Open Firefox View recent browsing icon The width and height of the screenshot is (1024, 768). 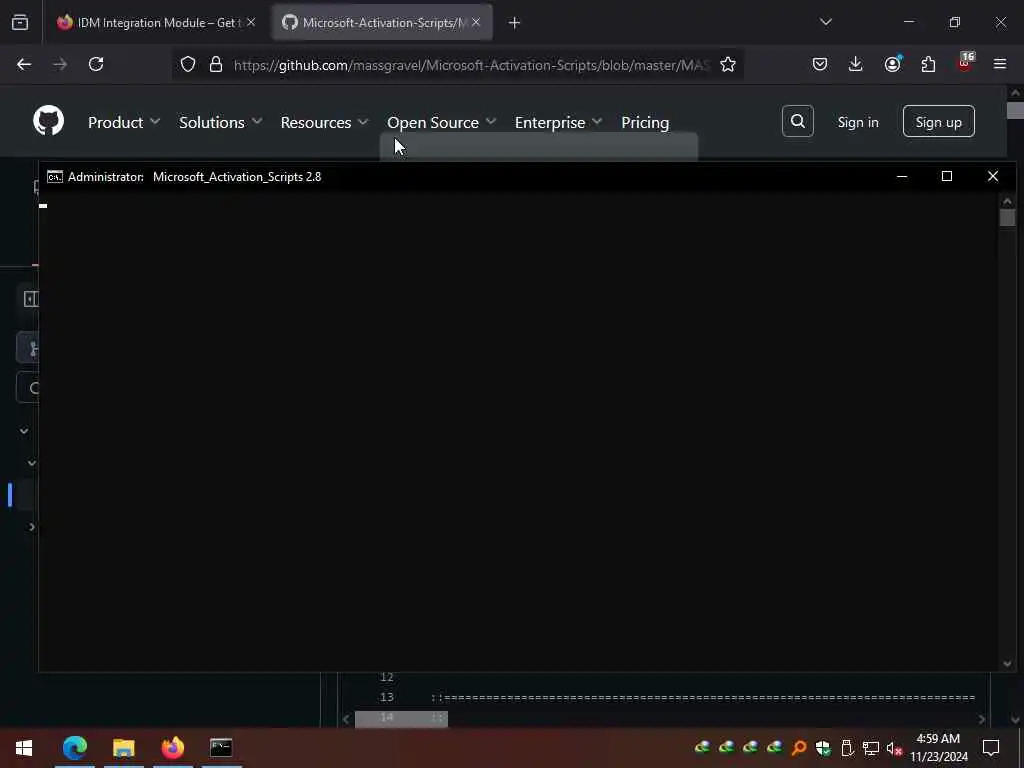click(20, 23)
